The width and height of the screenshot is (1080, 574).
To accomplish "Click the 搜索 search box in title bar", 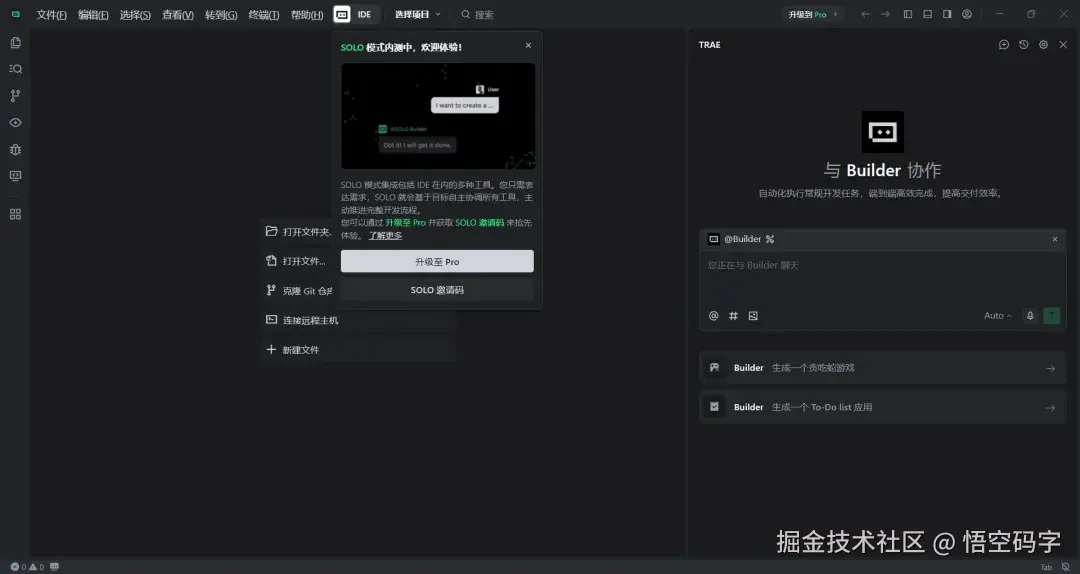I will (x=478, y=14).
